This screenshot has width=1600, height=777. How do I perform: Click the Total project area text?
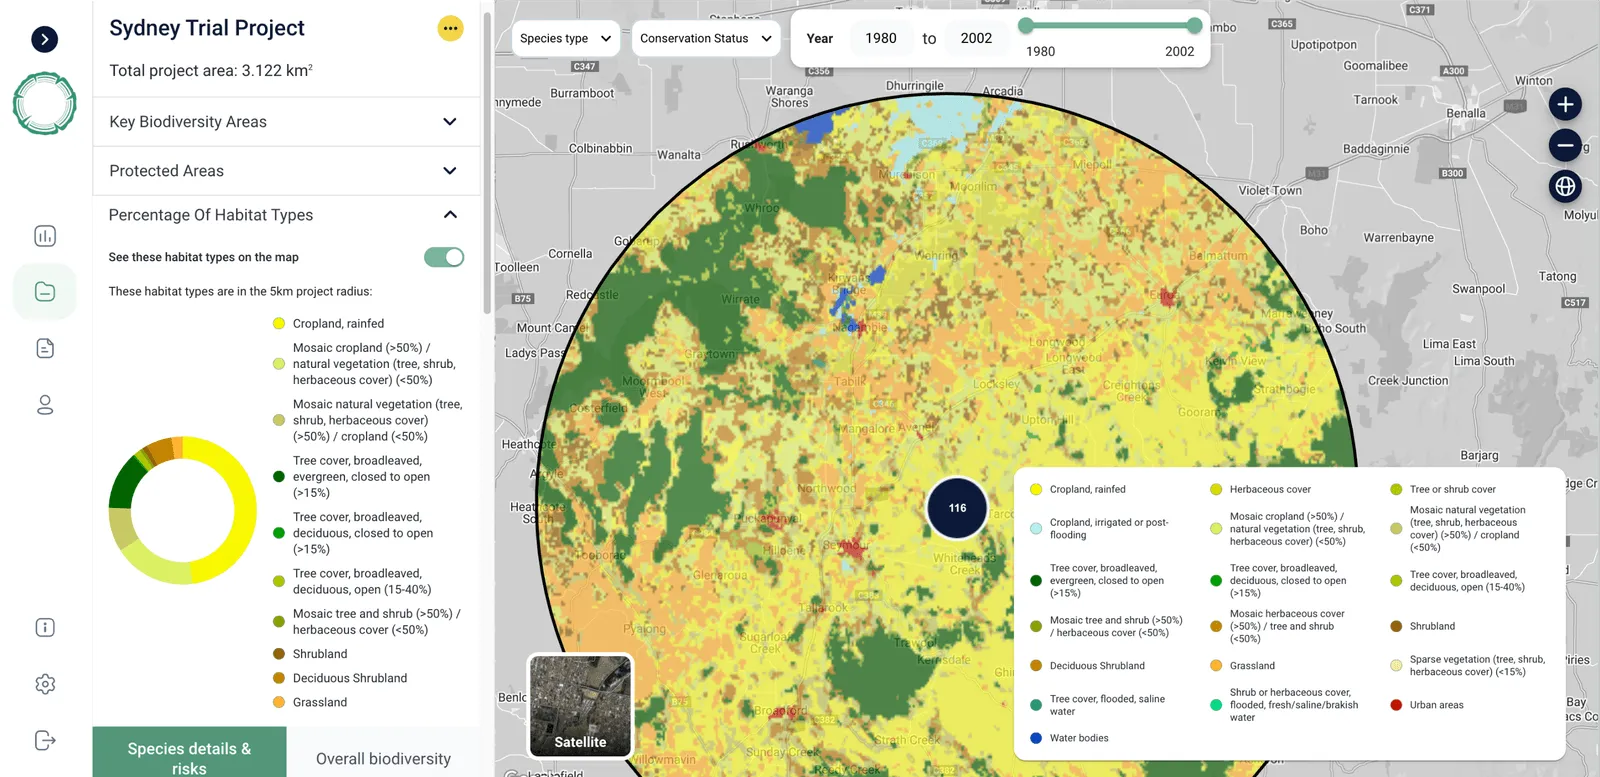(211, 71)
